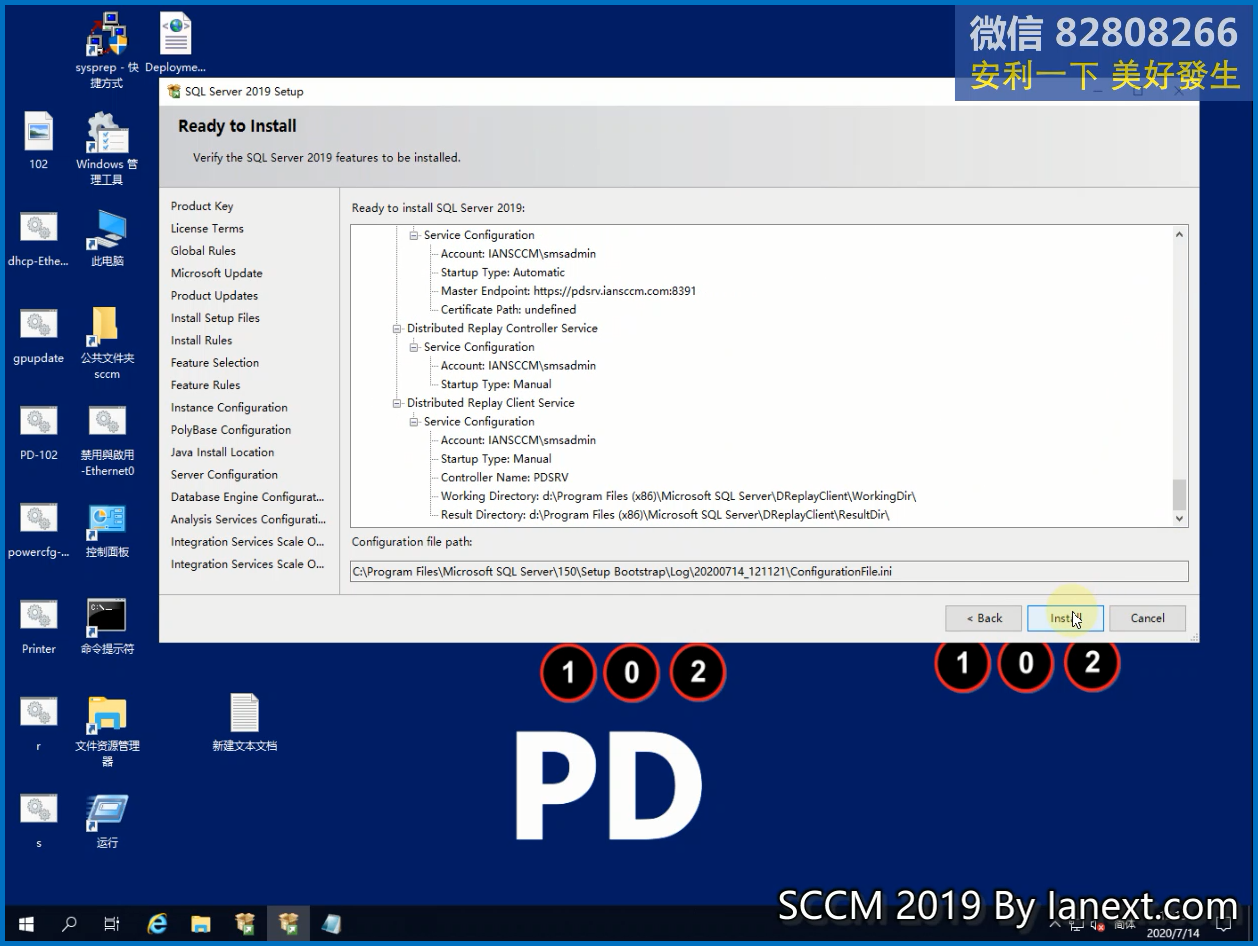Screen dimensions: 1258x946
Task: Click the summary tree scrollbar thumb
Action: (1179, 495)
